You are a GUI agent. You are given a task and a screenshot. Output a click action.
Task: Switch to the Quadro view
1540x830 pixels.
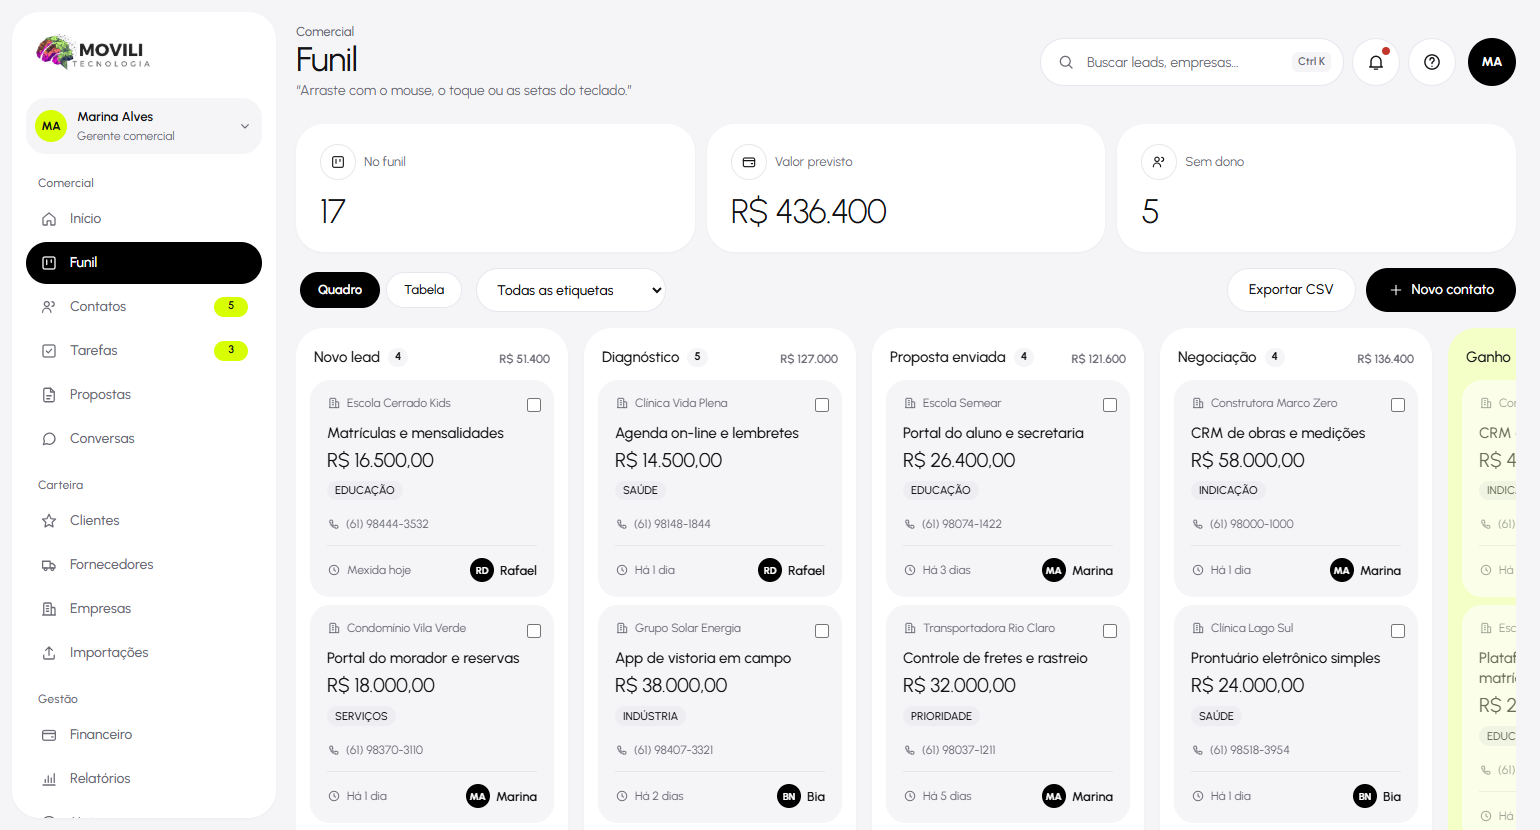coord(340,290)
